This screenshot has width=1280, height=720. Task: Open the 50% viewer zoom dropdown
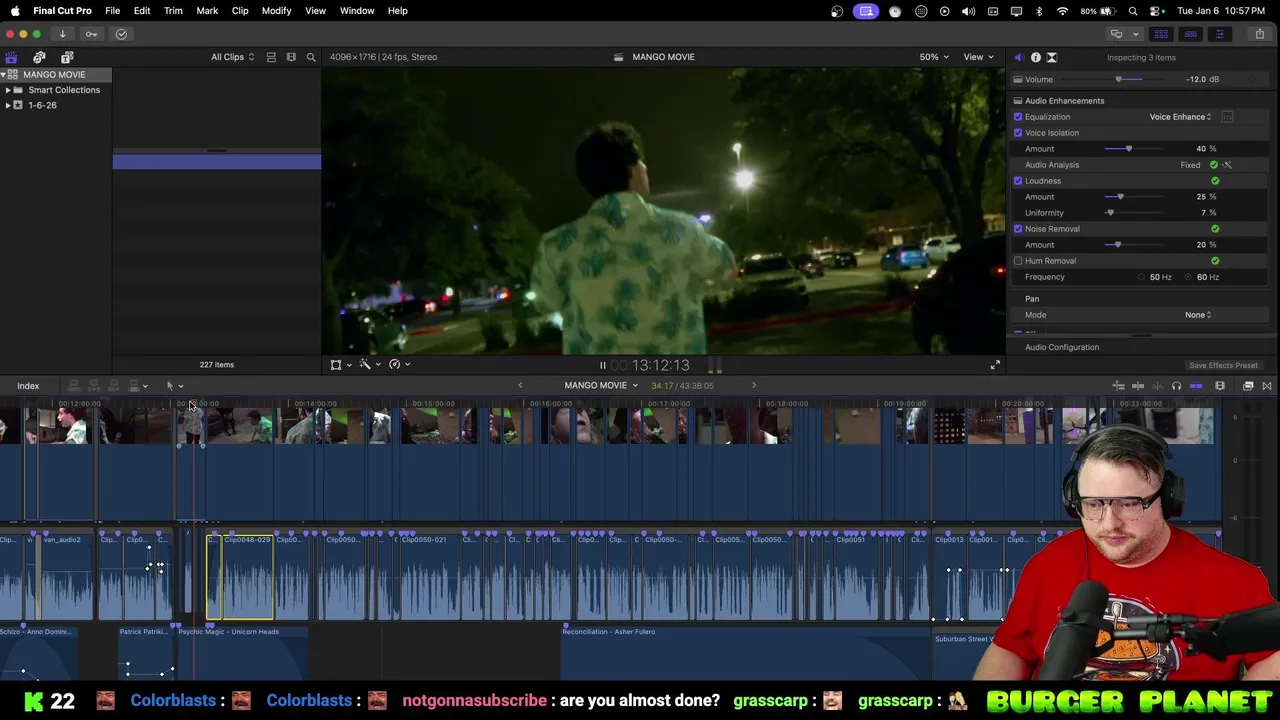pos(933,57)
